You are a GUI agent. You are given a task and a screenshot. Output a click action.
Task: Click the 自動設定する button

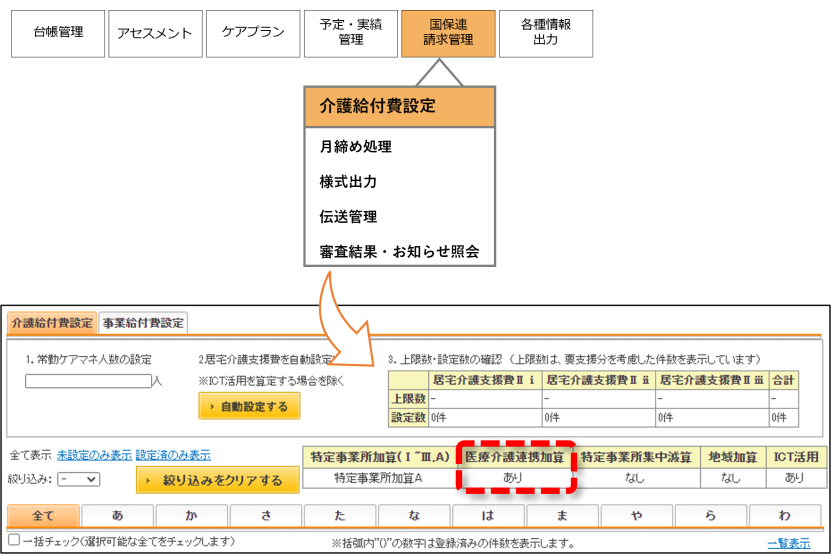pyautogui.click(x=249, y=406)
